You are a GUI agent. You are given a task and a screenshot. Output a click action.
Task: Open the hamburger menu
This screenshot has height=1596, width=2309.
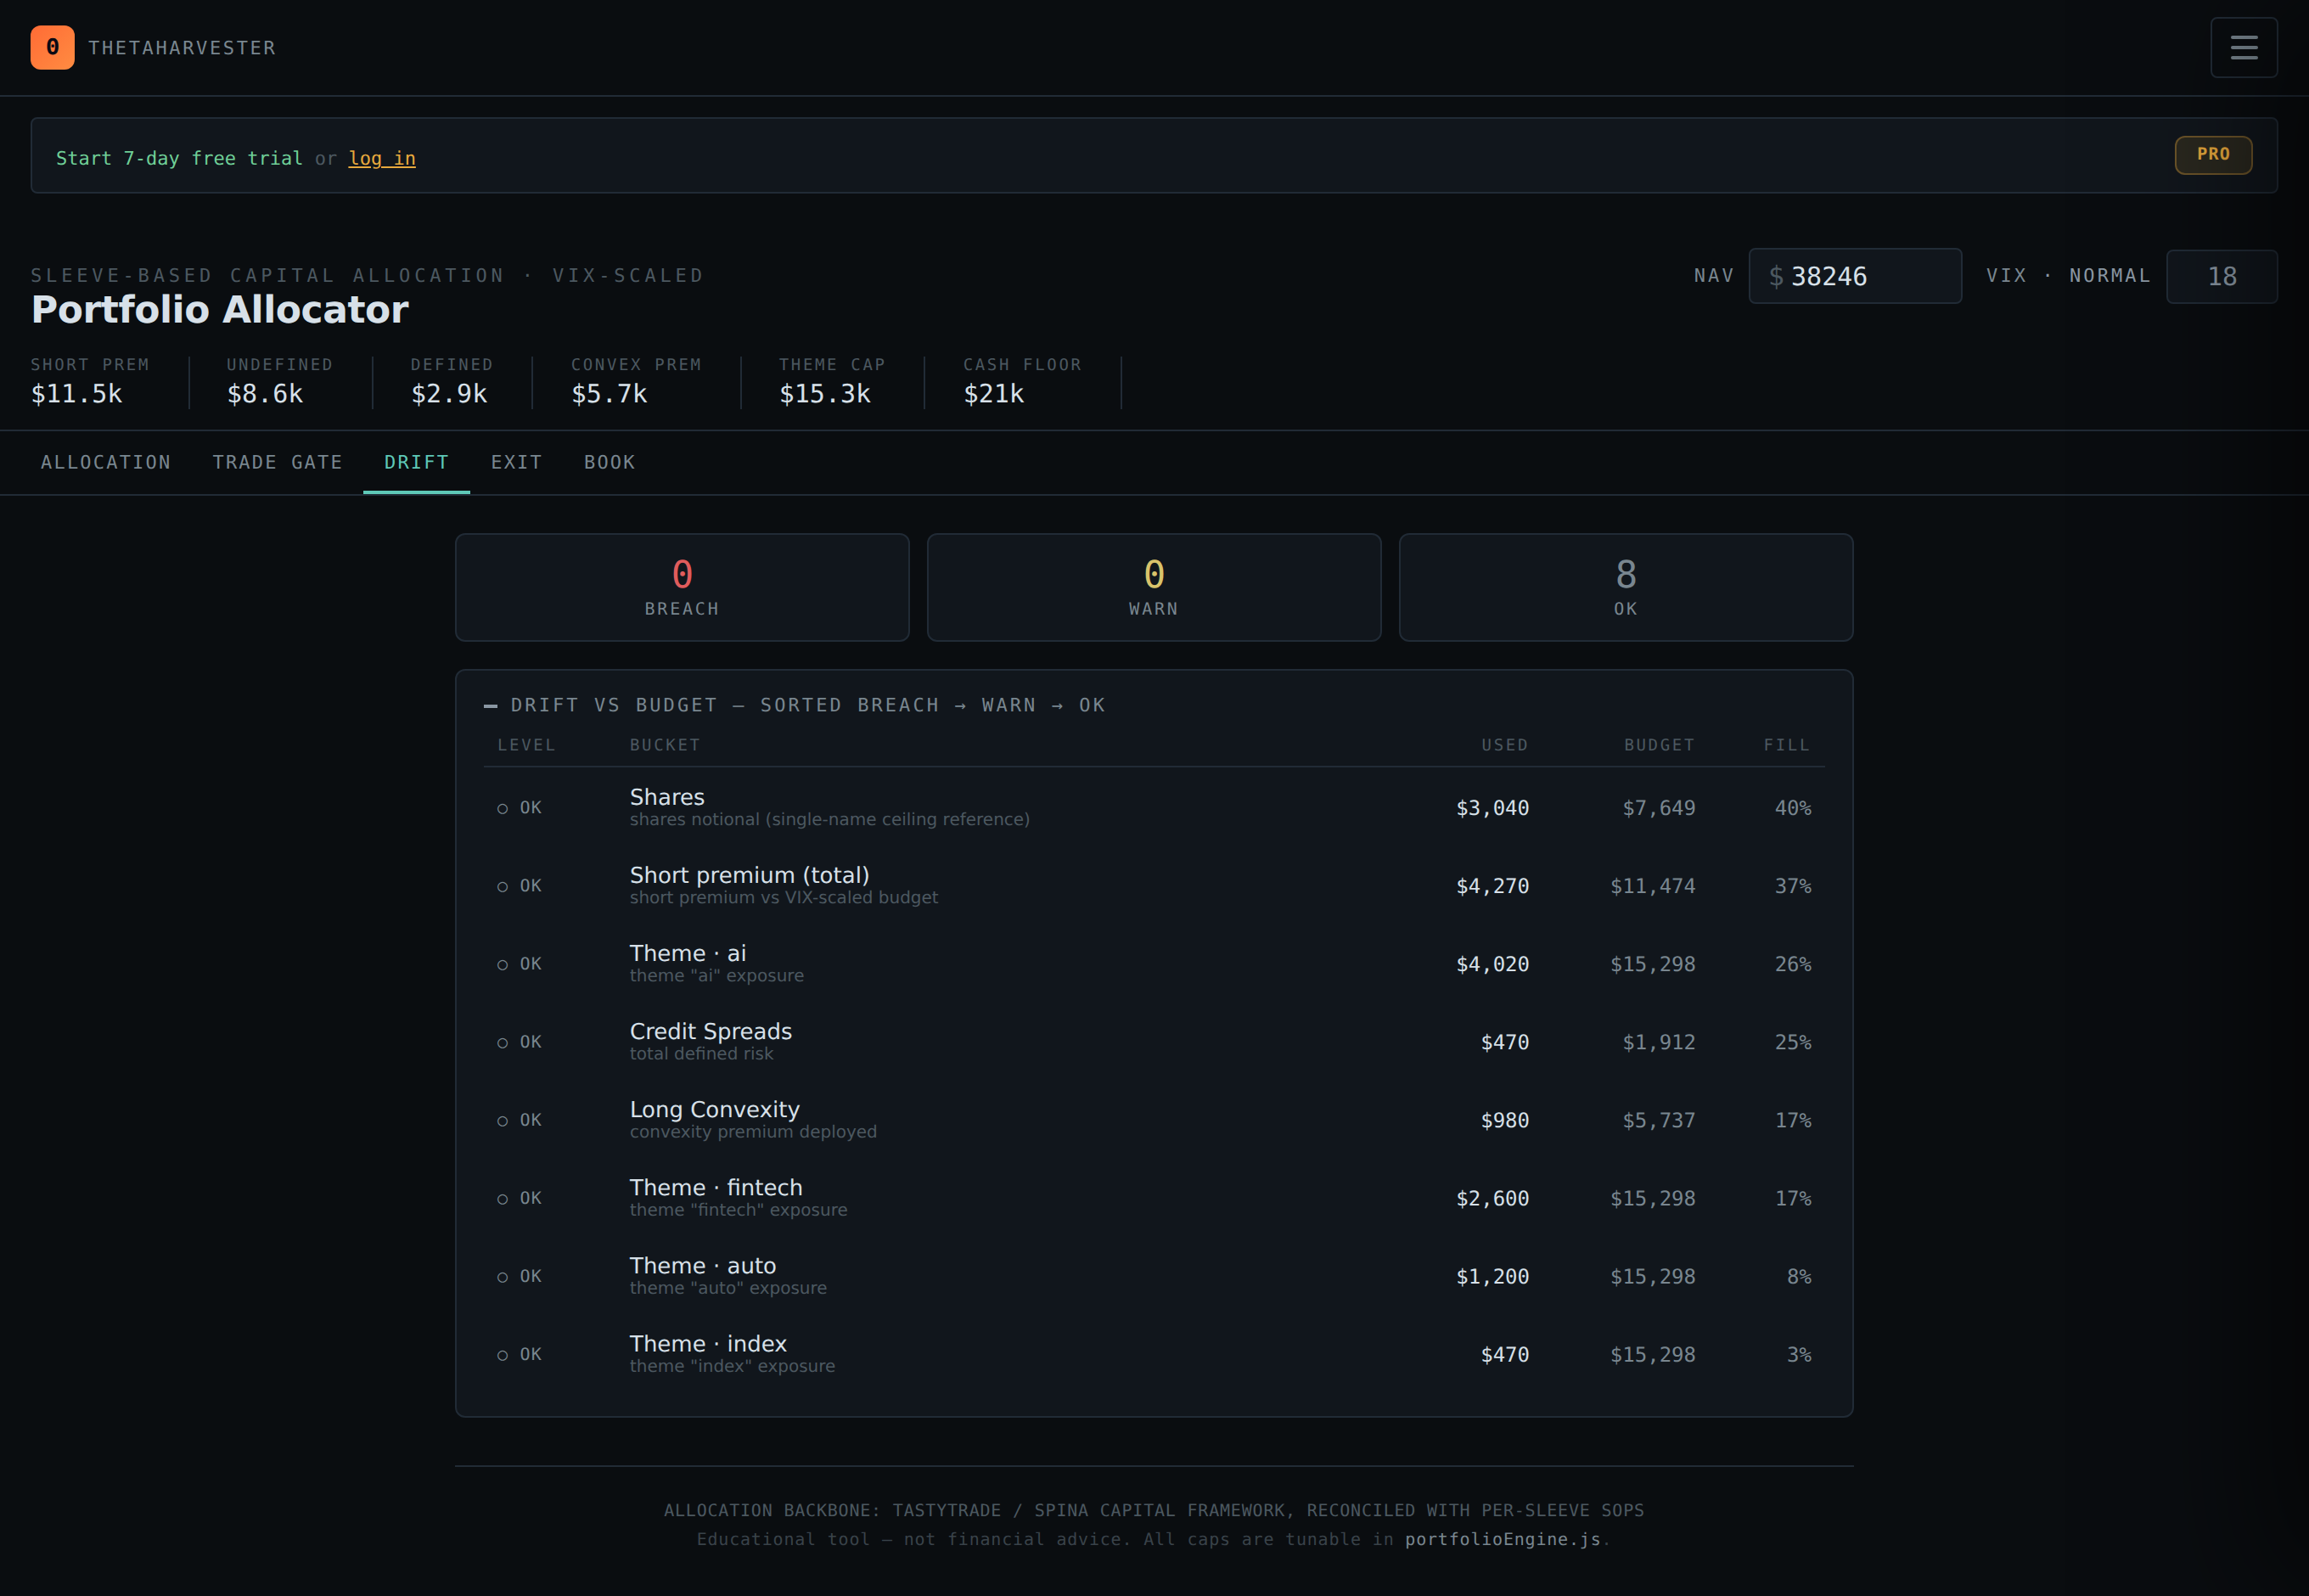[x=2243, y=47]
